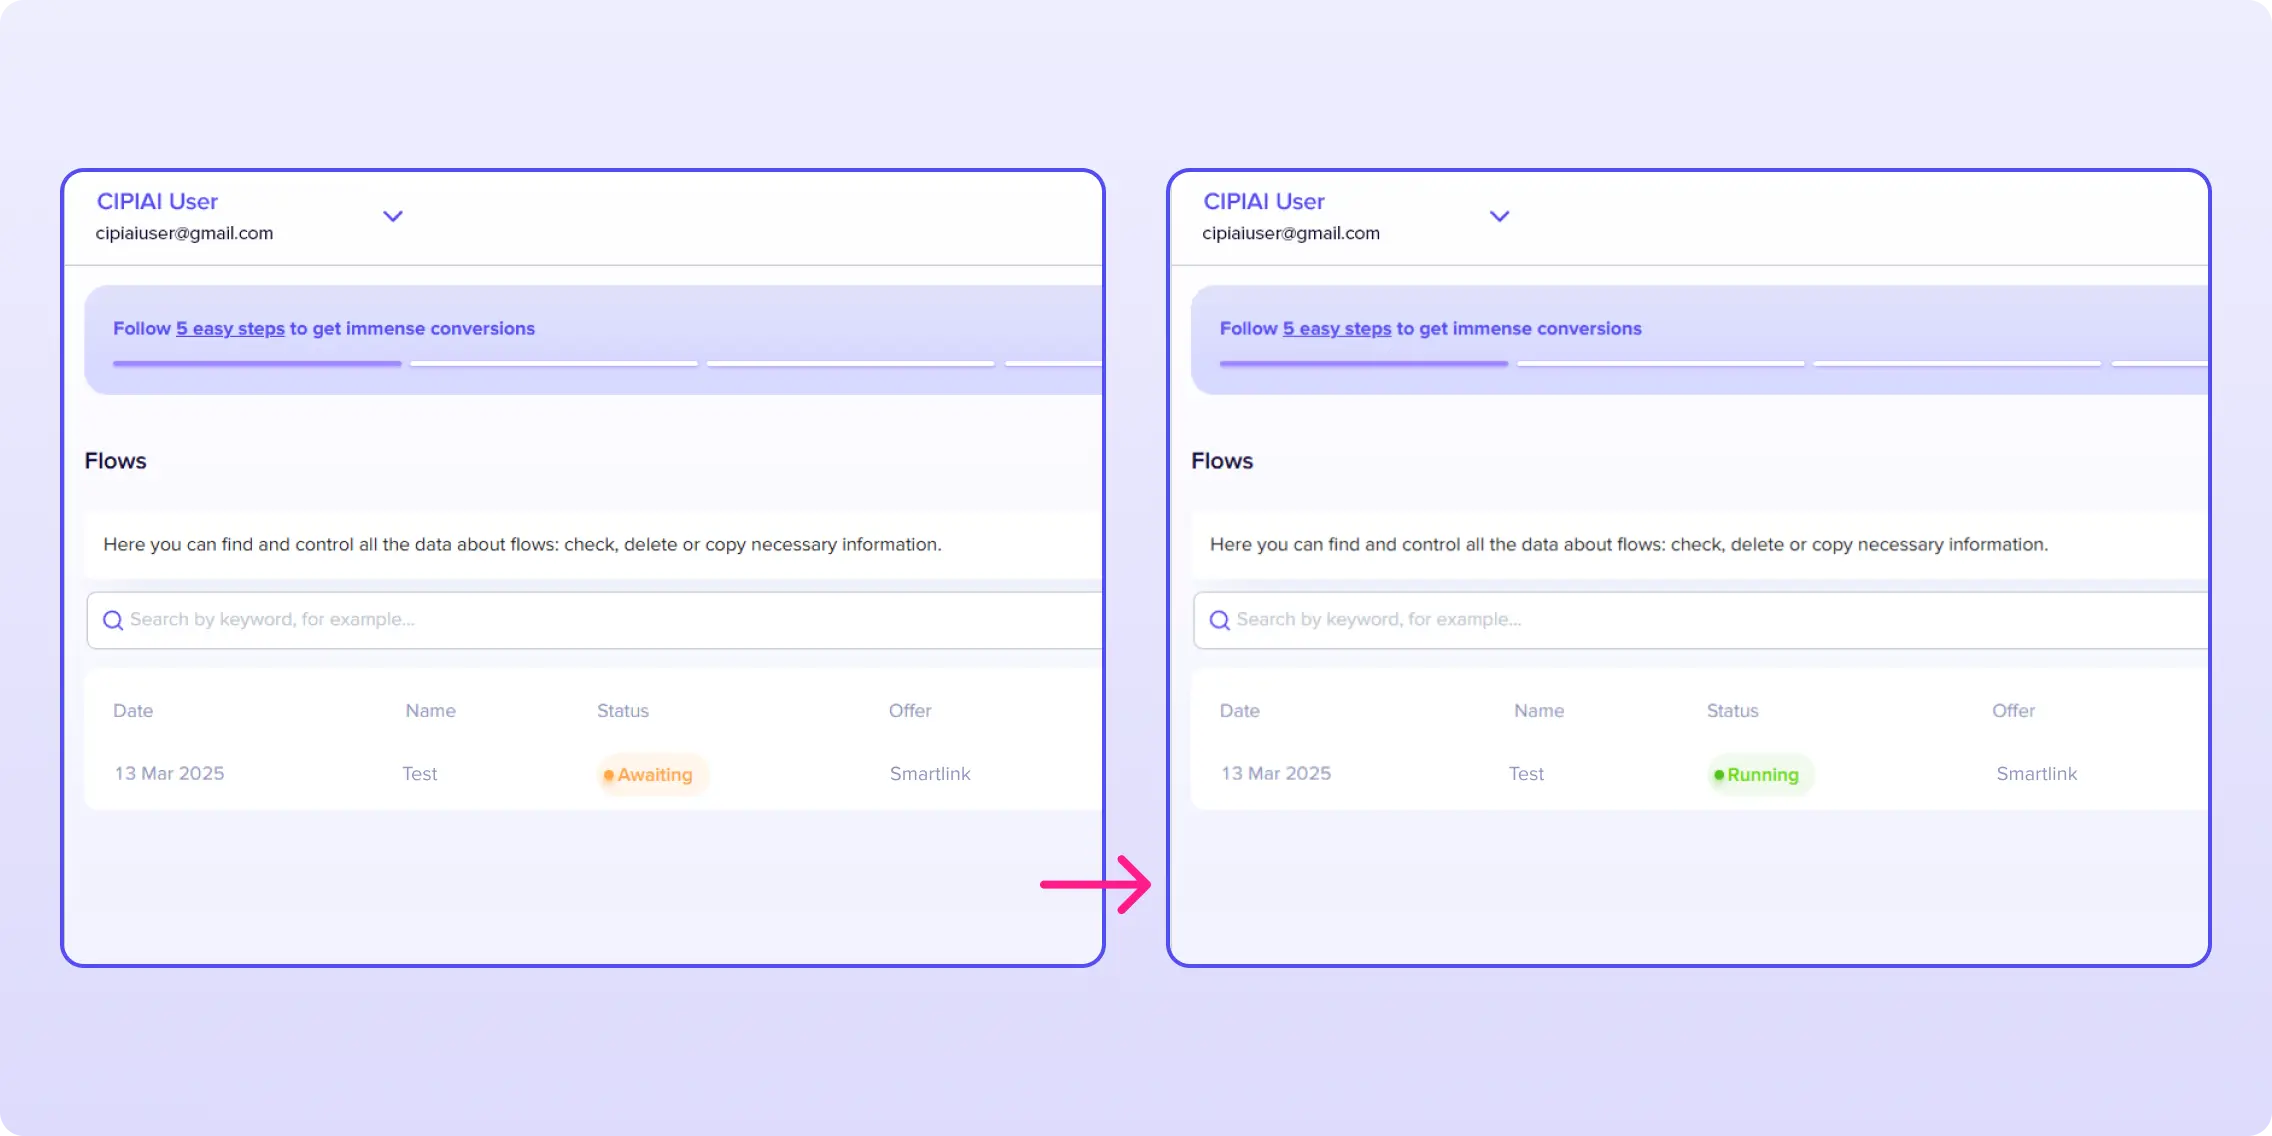Click the 'CIPIAI User' name in the right panel

(1264, 202)
